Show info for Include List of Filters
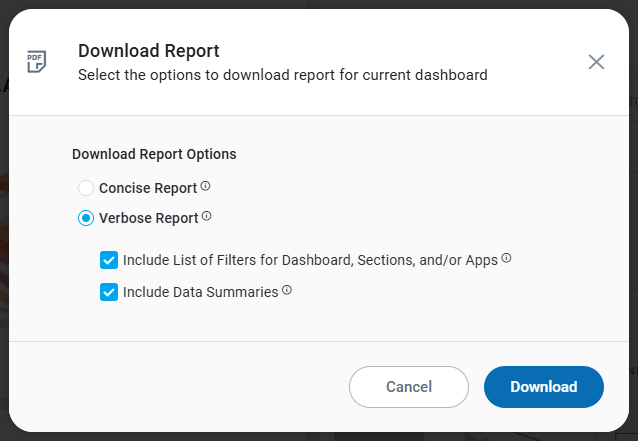The image size is (638, 441). (506, 259)
